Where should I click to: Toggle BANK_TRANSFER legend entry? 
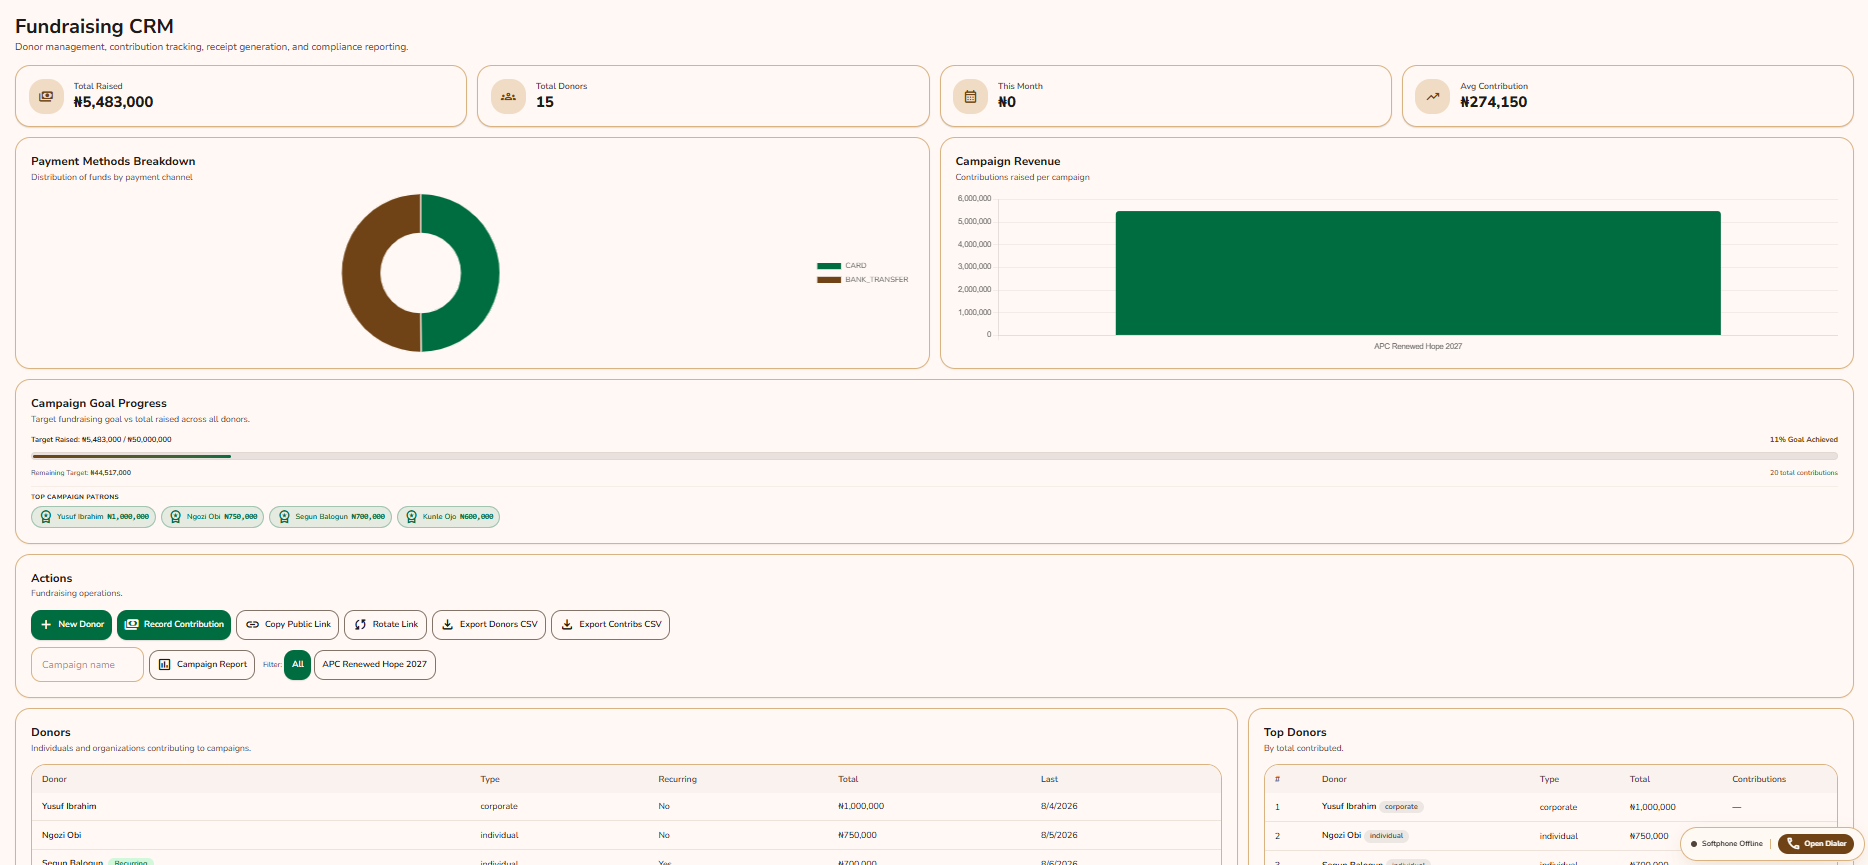(862, 280)
